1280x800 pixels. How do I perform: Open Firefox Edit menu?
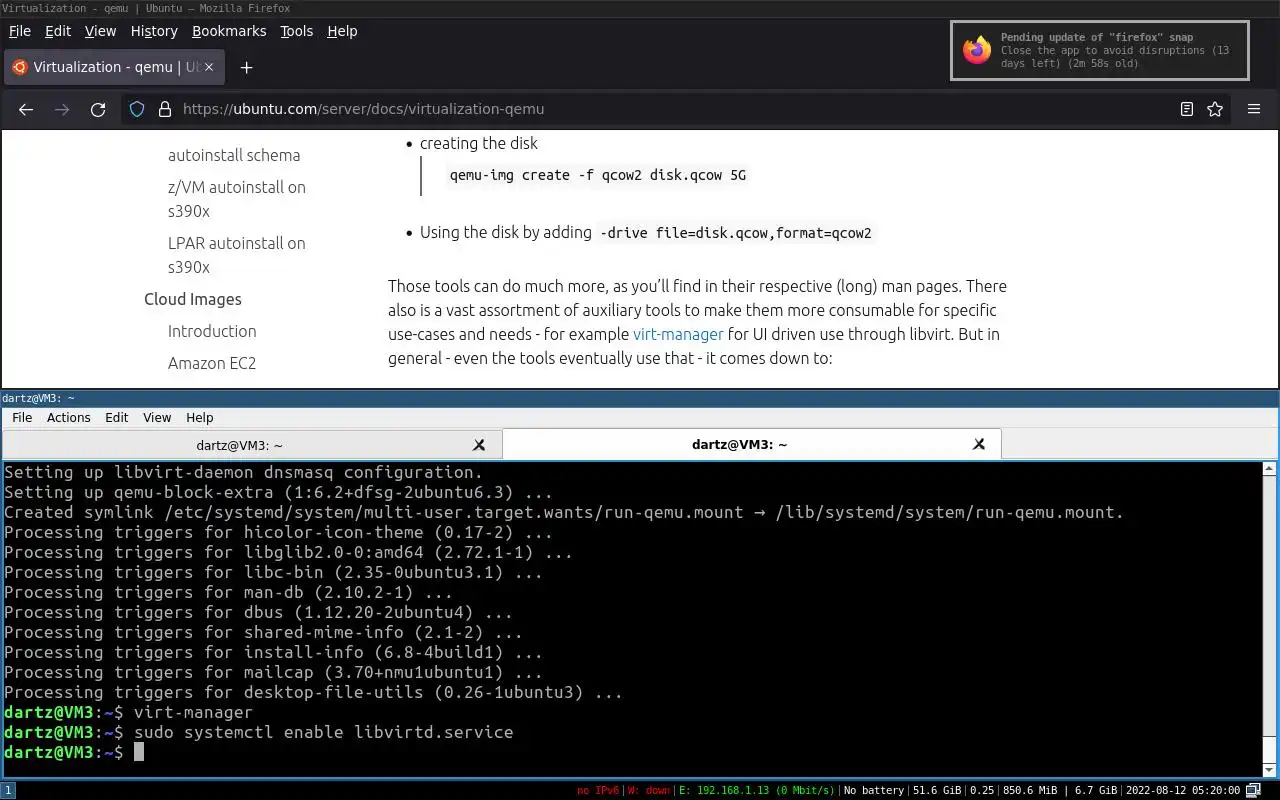[58, 31]
